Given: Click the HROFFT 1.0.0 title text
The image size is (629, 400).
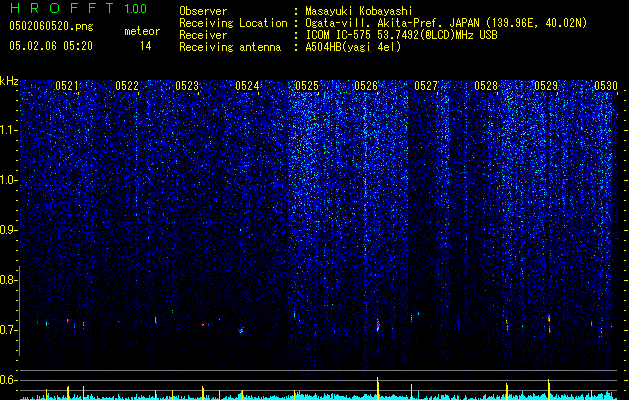Looking at the screenshot, I should [x=78, y=8].
